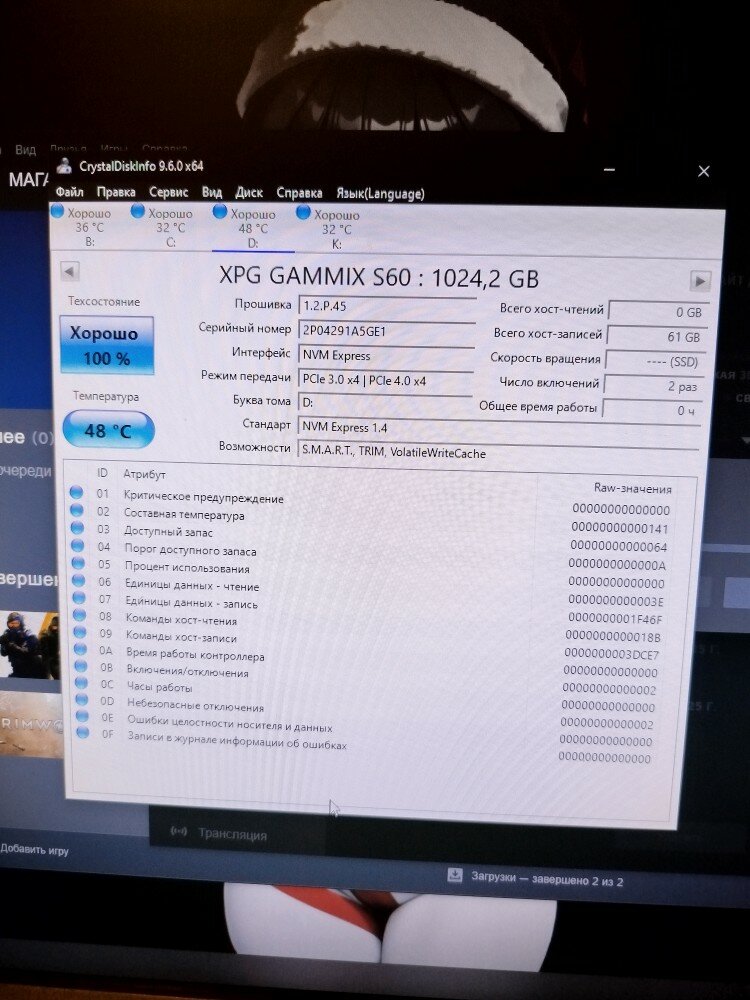The image size is (750, 1000).
Task: Click status dot for Процент использования
Action: 78,563
